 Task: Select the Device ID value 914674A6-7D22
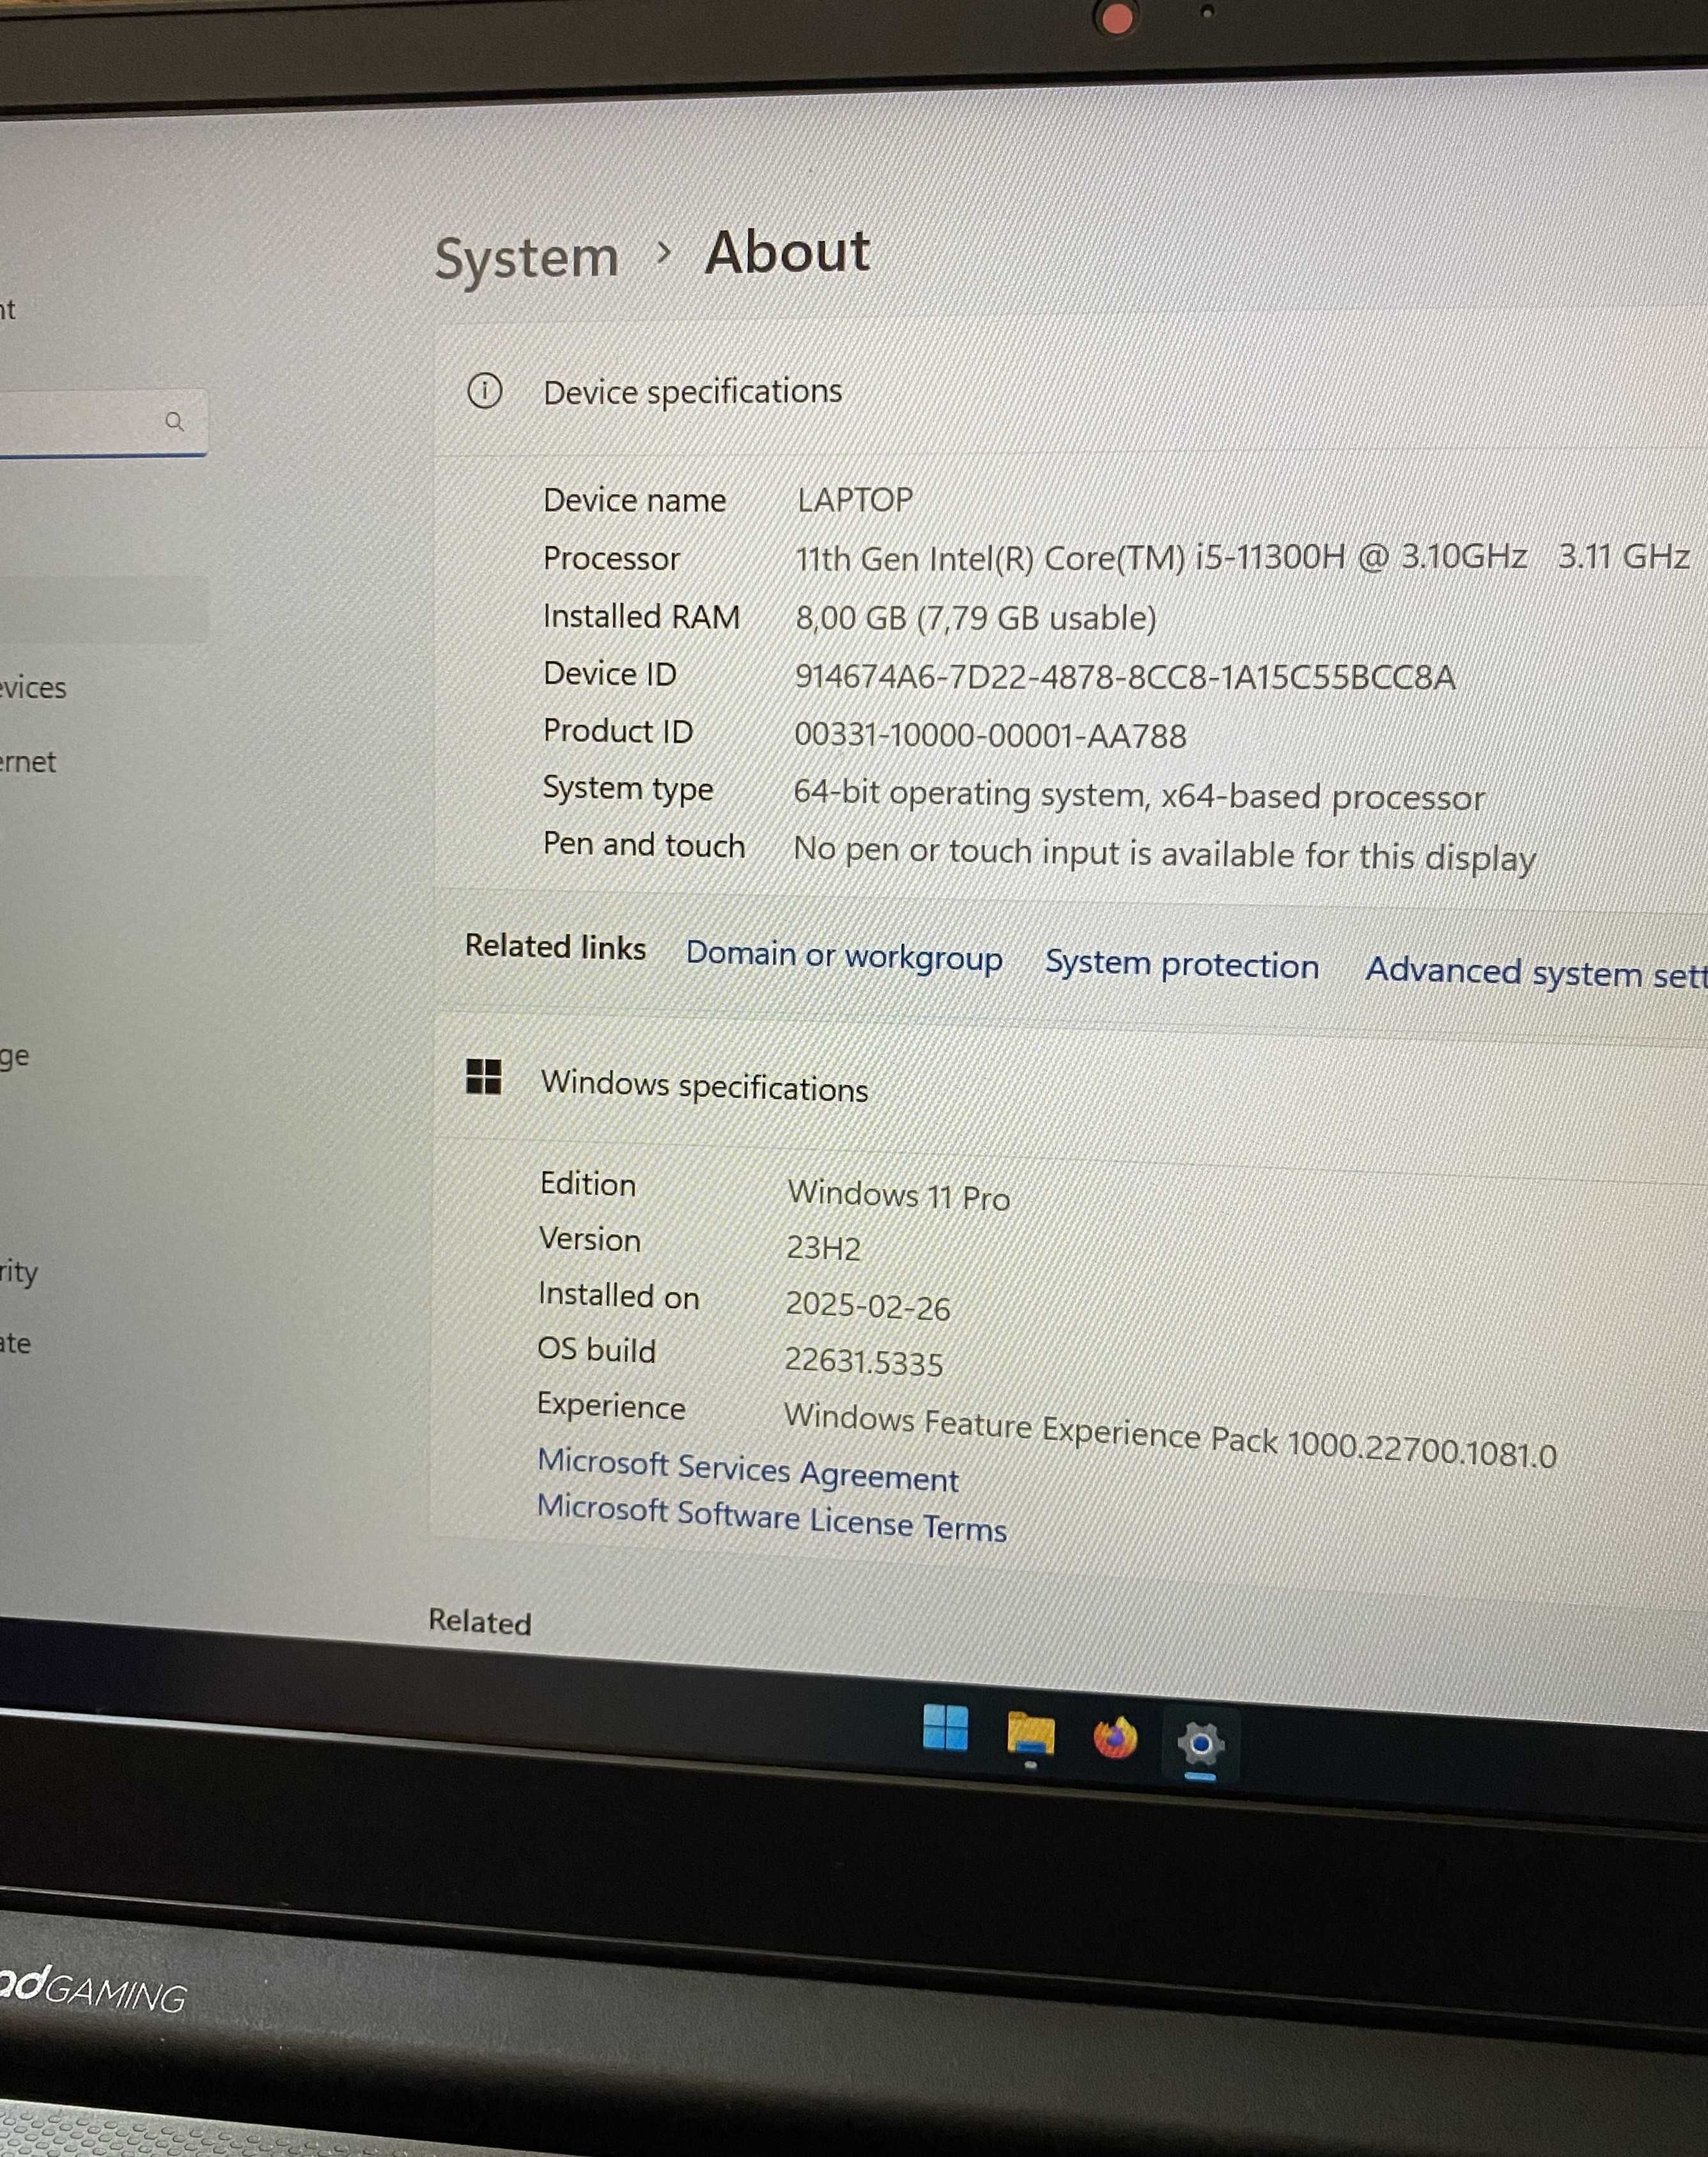tap(912, 677)
